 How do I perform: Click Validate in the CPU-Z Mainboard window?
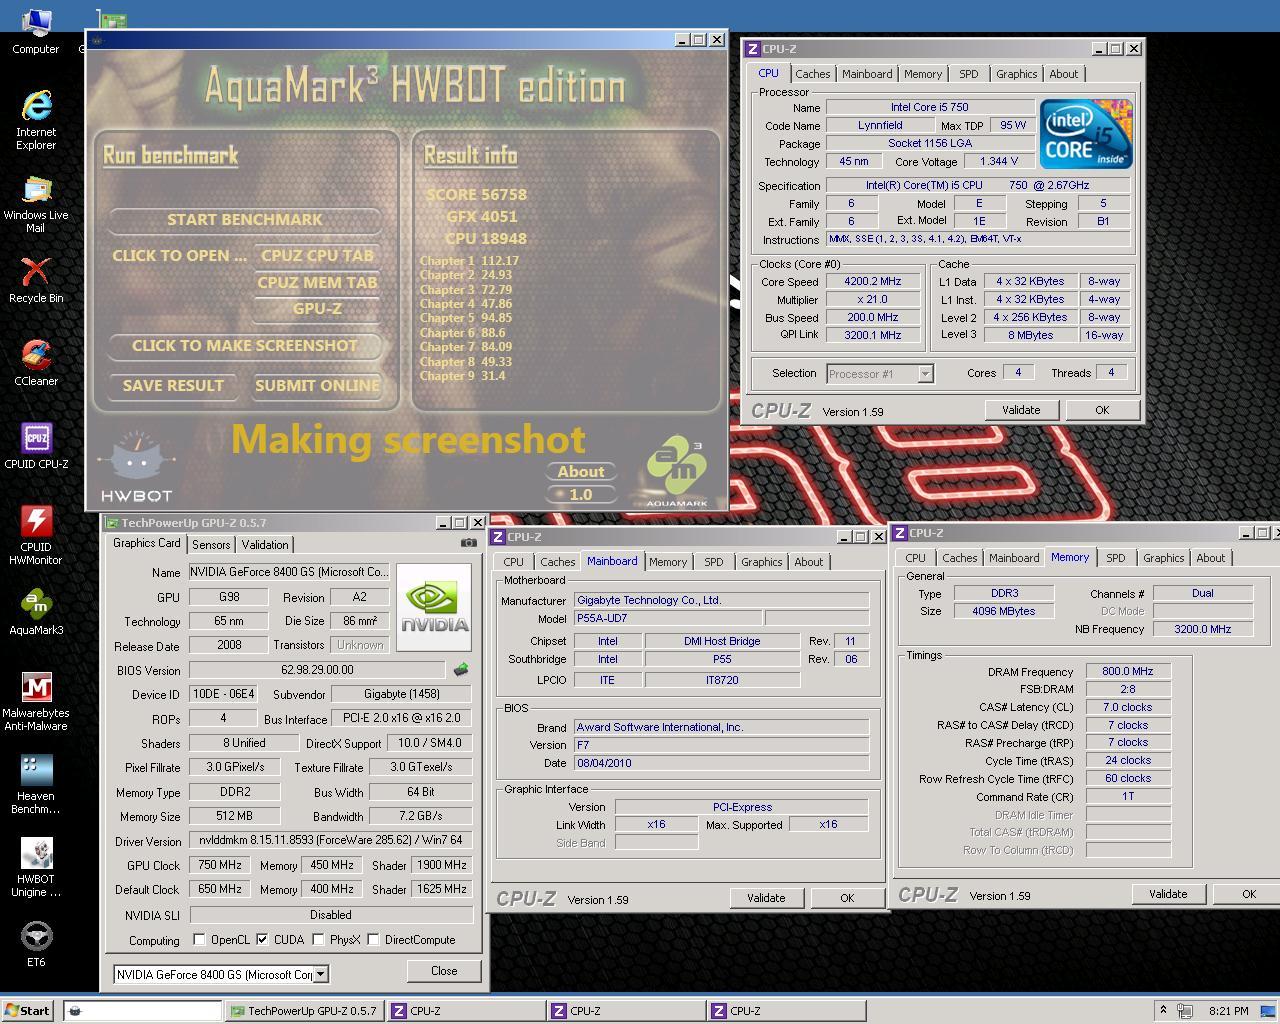766,898
